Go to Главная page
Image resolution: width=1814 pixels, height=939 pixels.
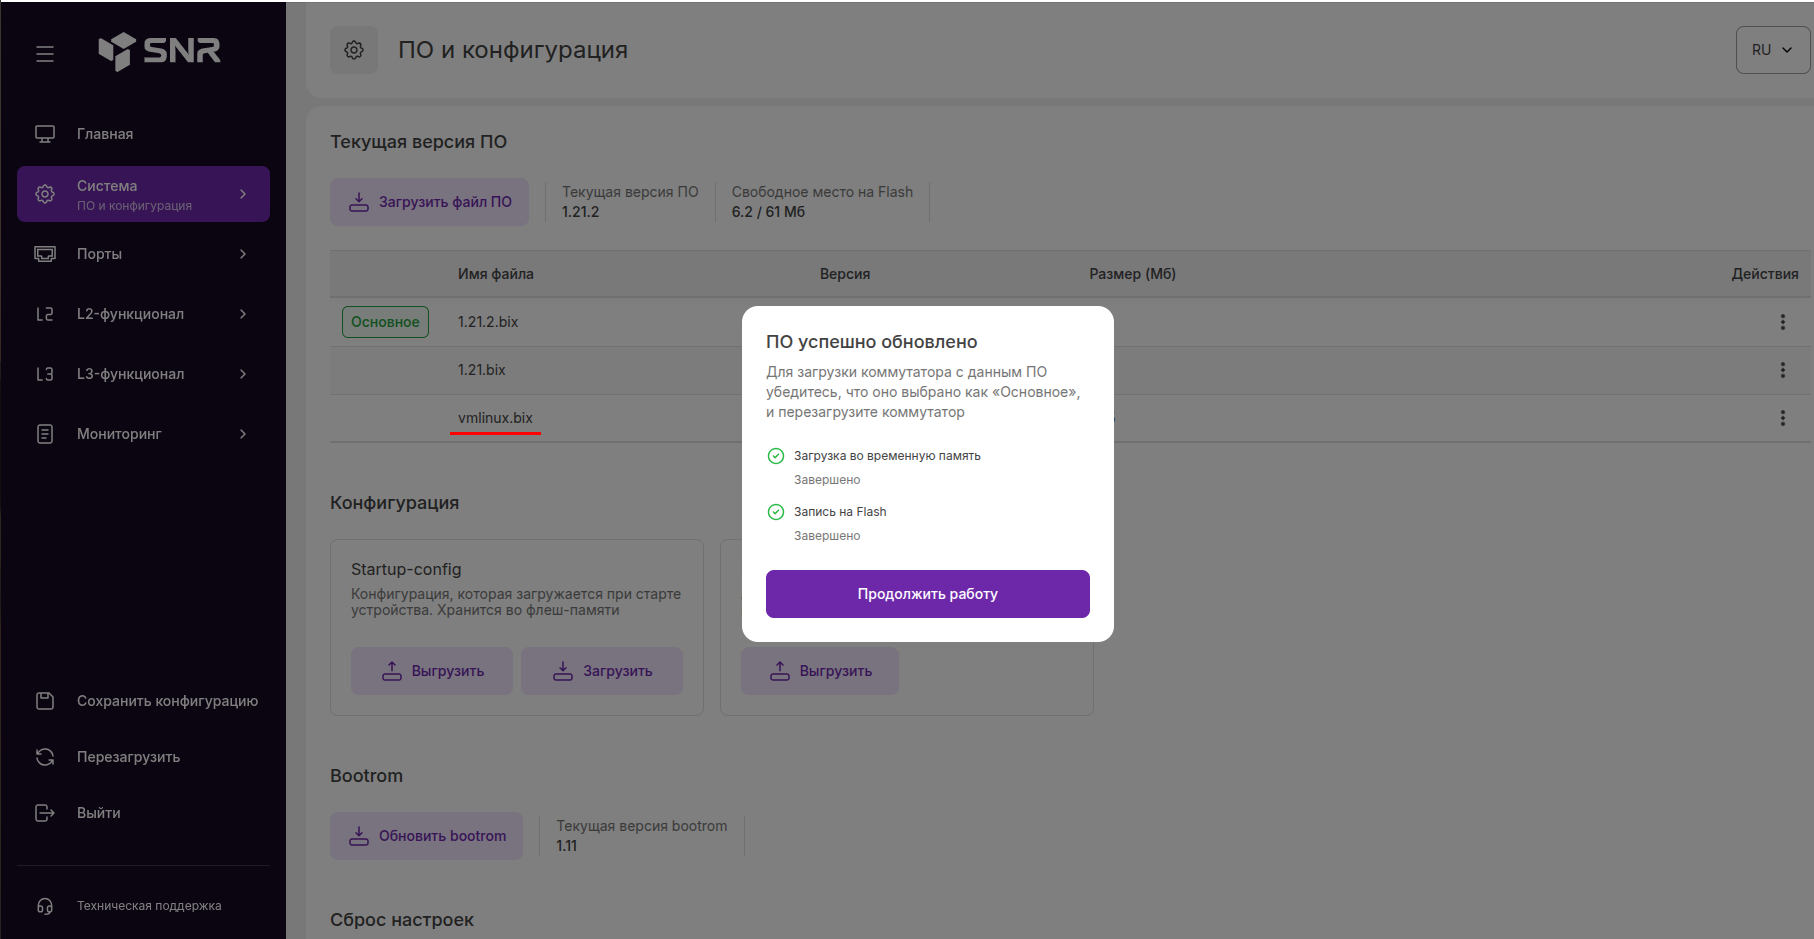(105, 134)
